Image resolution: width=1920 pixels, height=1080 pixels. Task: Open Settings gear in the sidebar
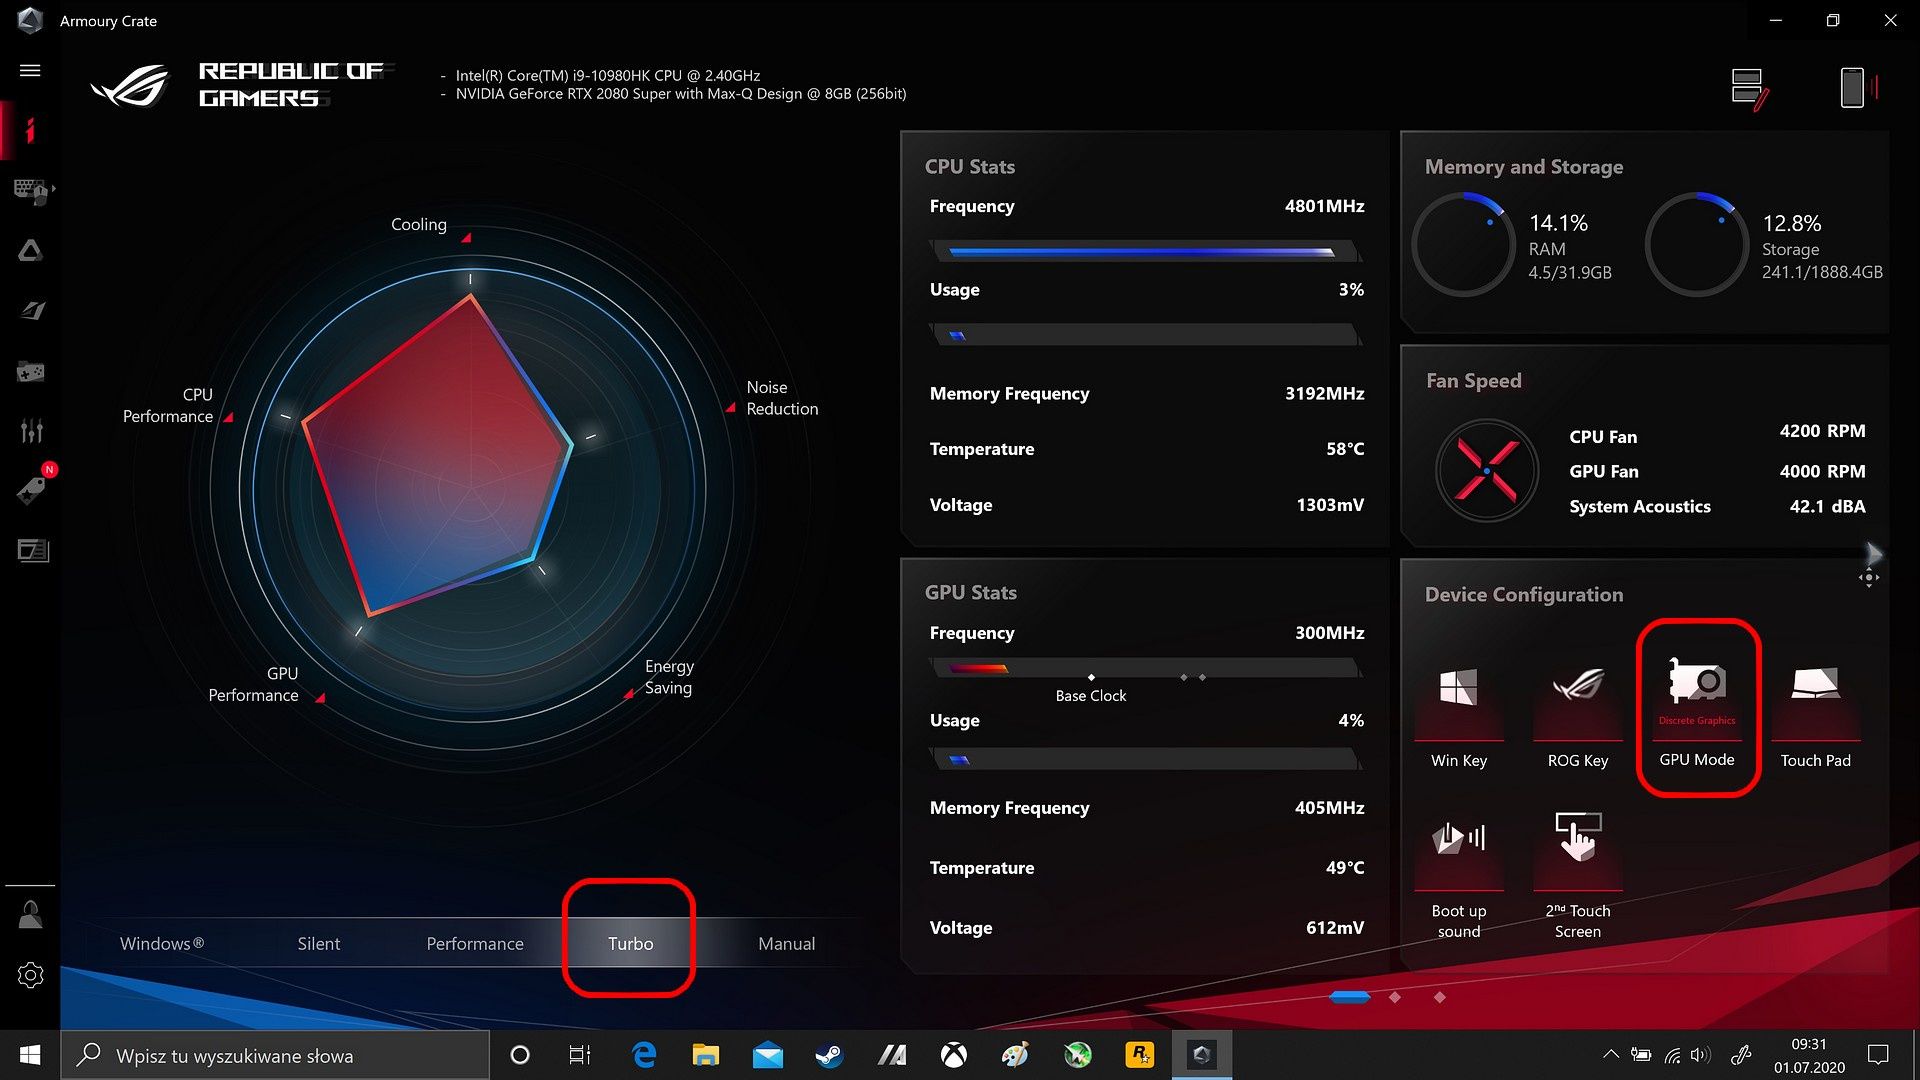(x=30, y=975)
